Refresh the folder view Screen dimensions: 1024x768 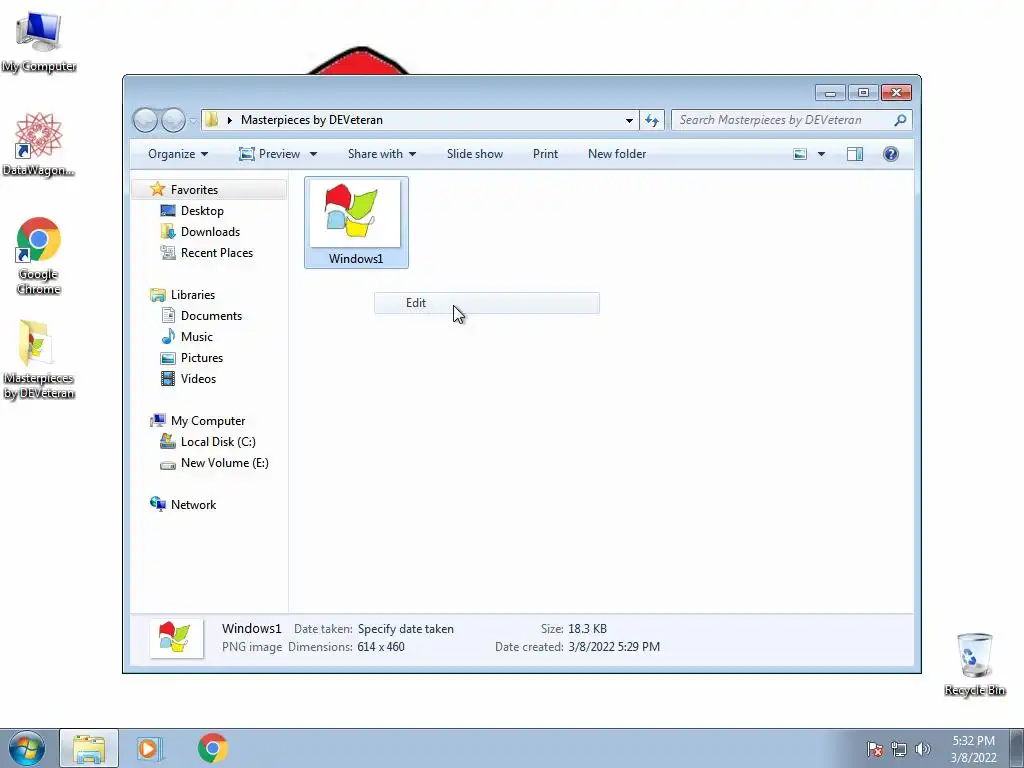tap(652, 120)
